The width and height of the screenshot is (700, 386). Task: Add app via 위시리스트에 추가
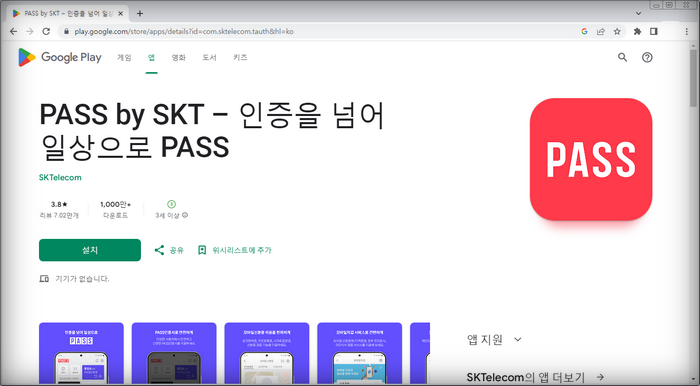coord(235,250)
